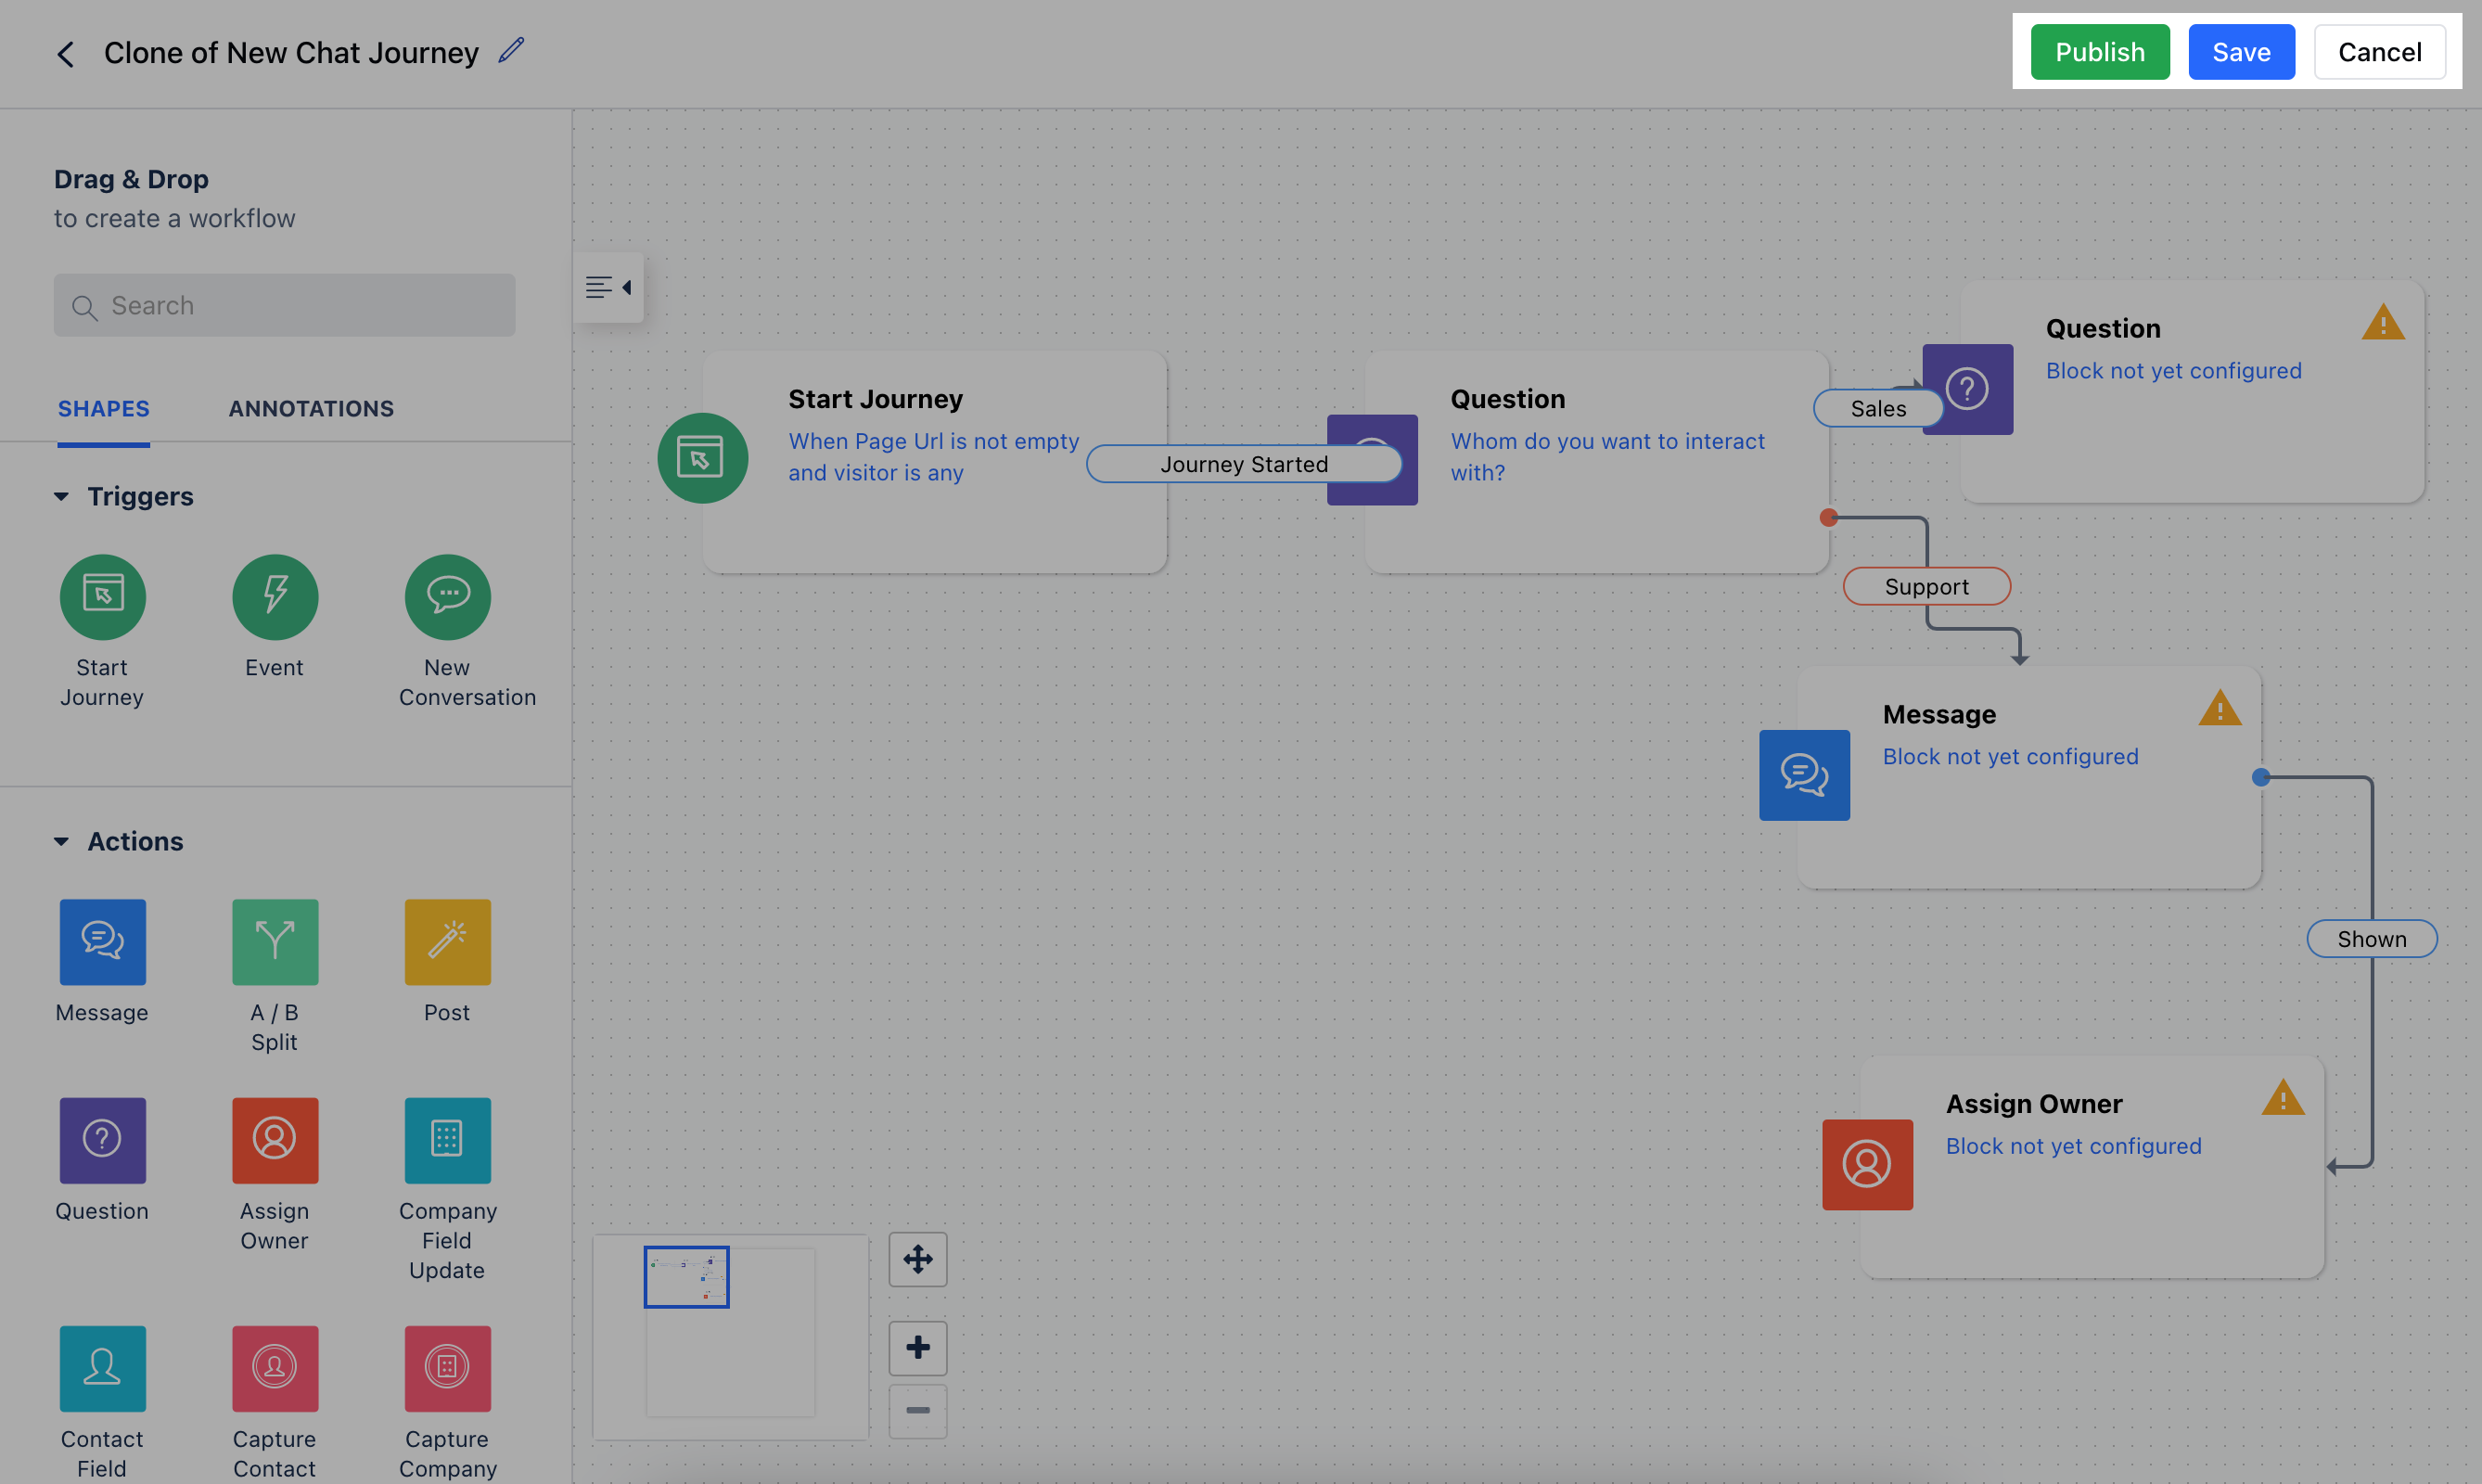Click the pan/move canvas button
This screenshot has height=1484, width=2482.
point(917,1259)
